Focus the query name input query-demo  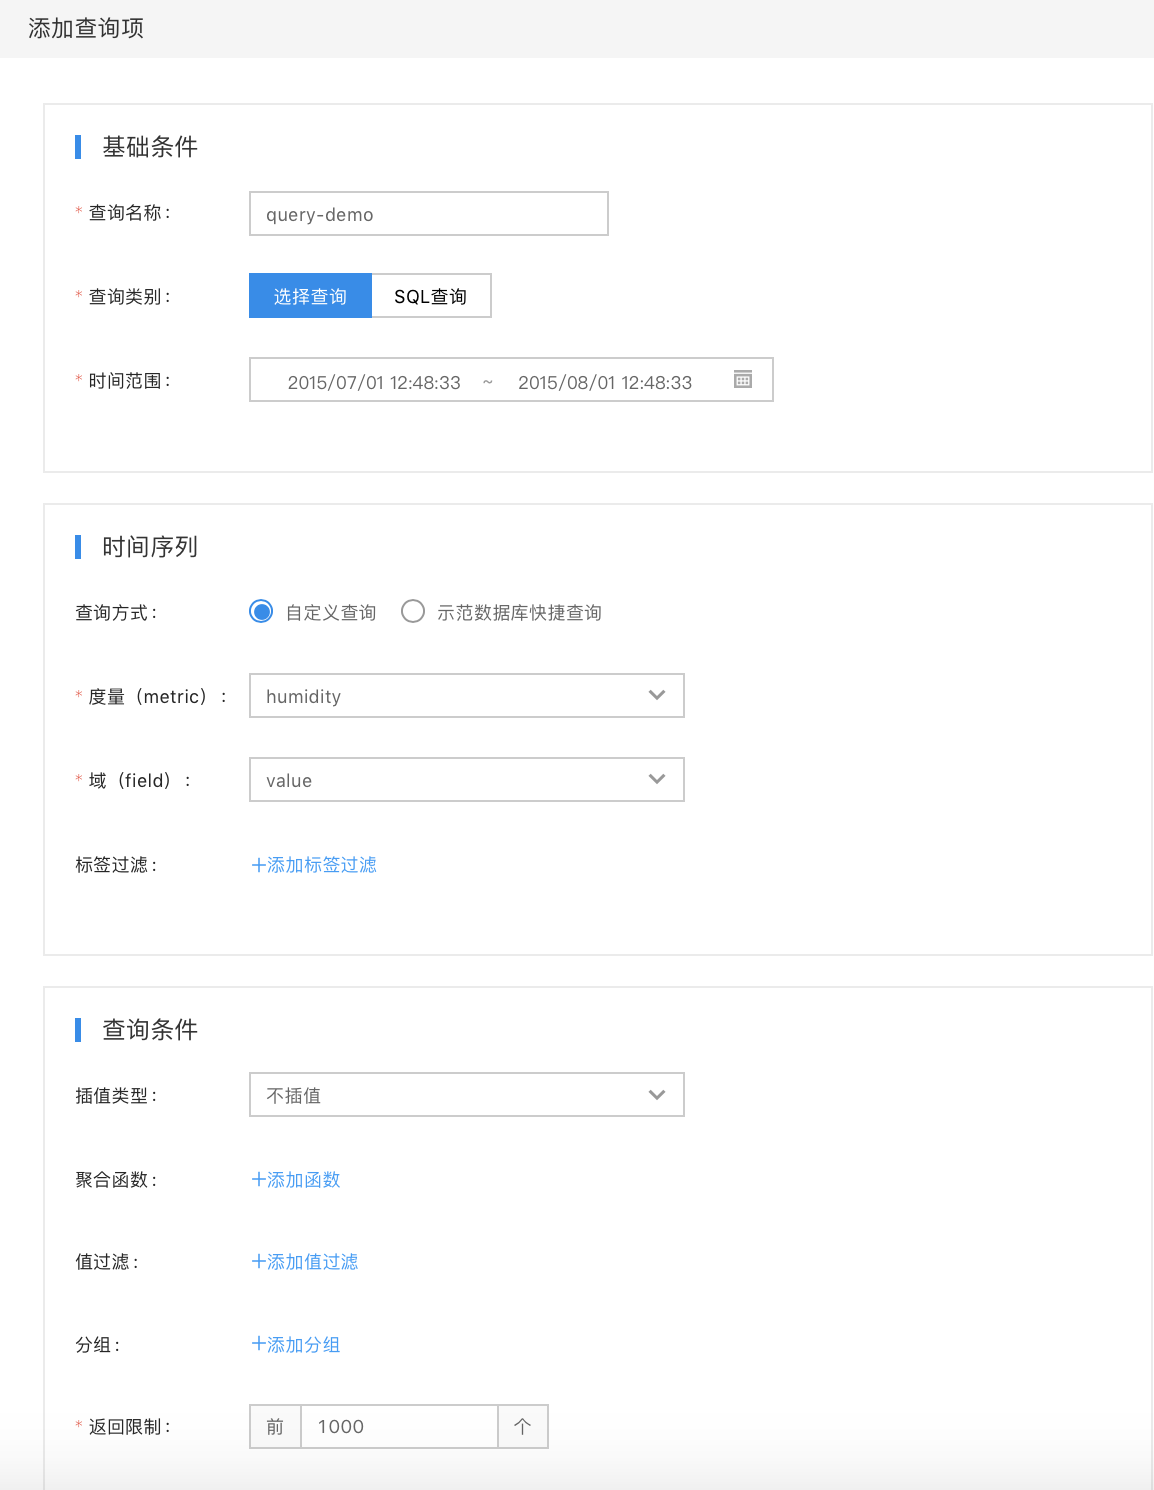point(428,214)
